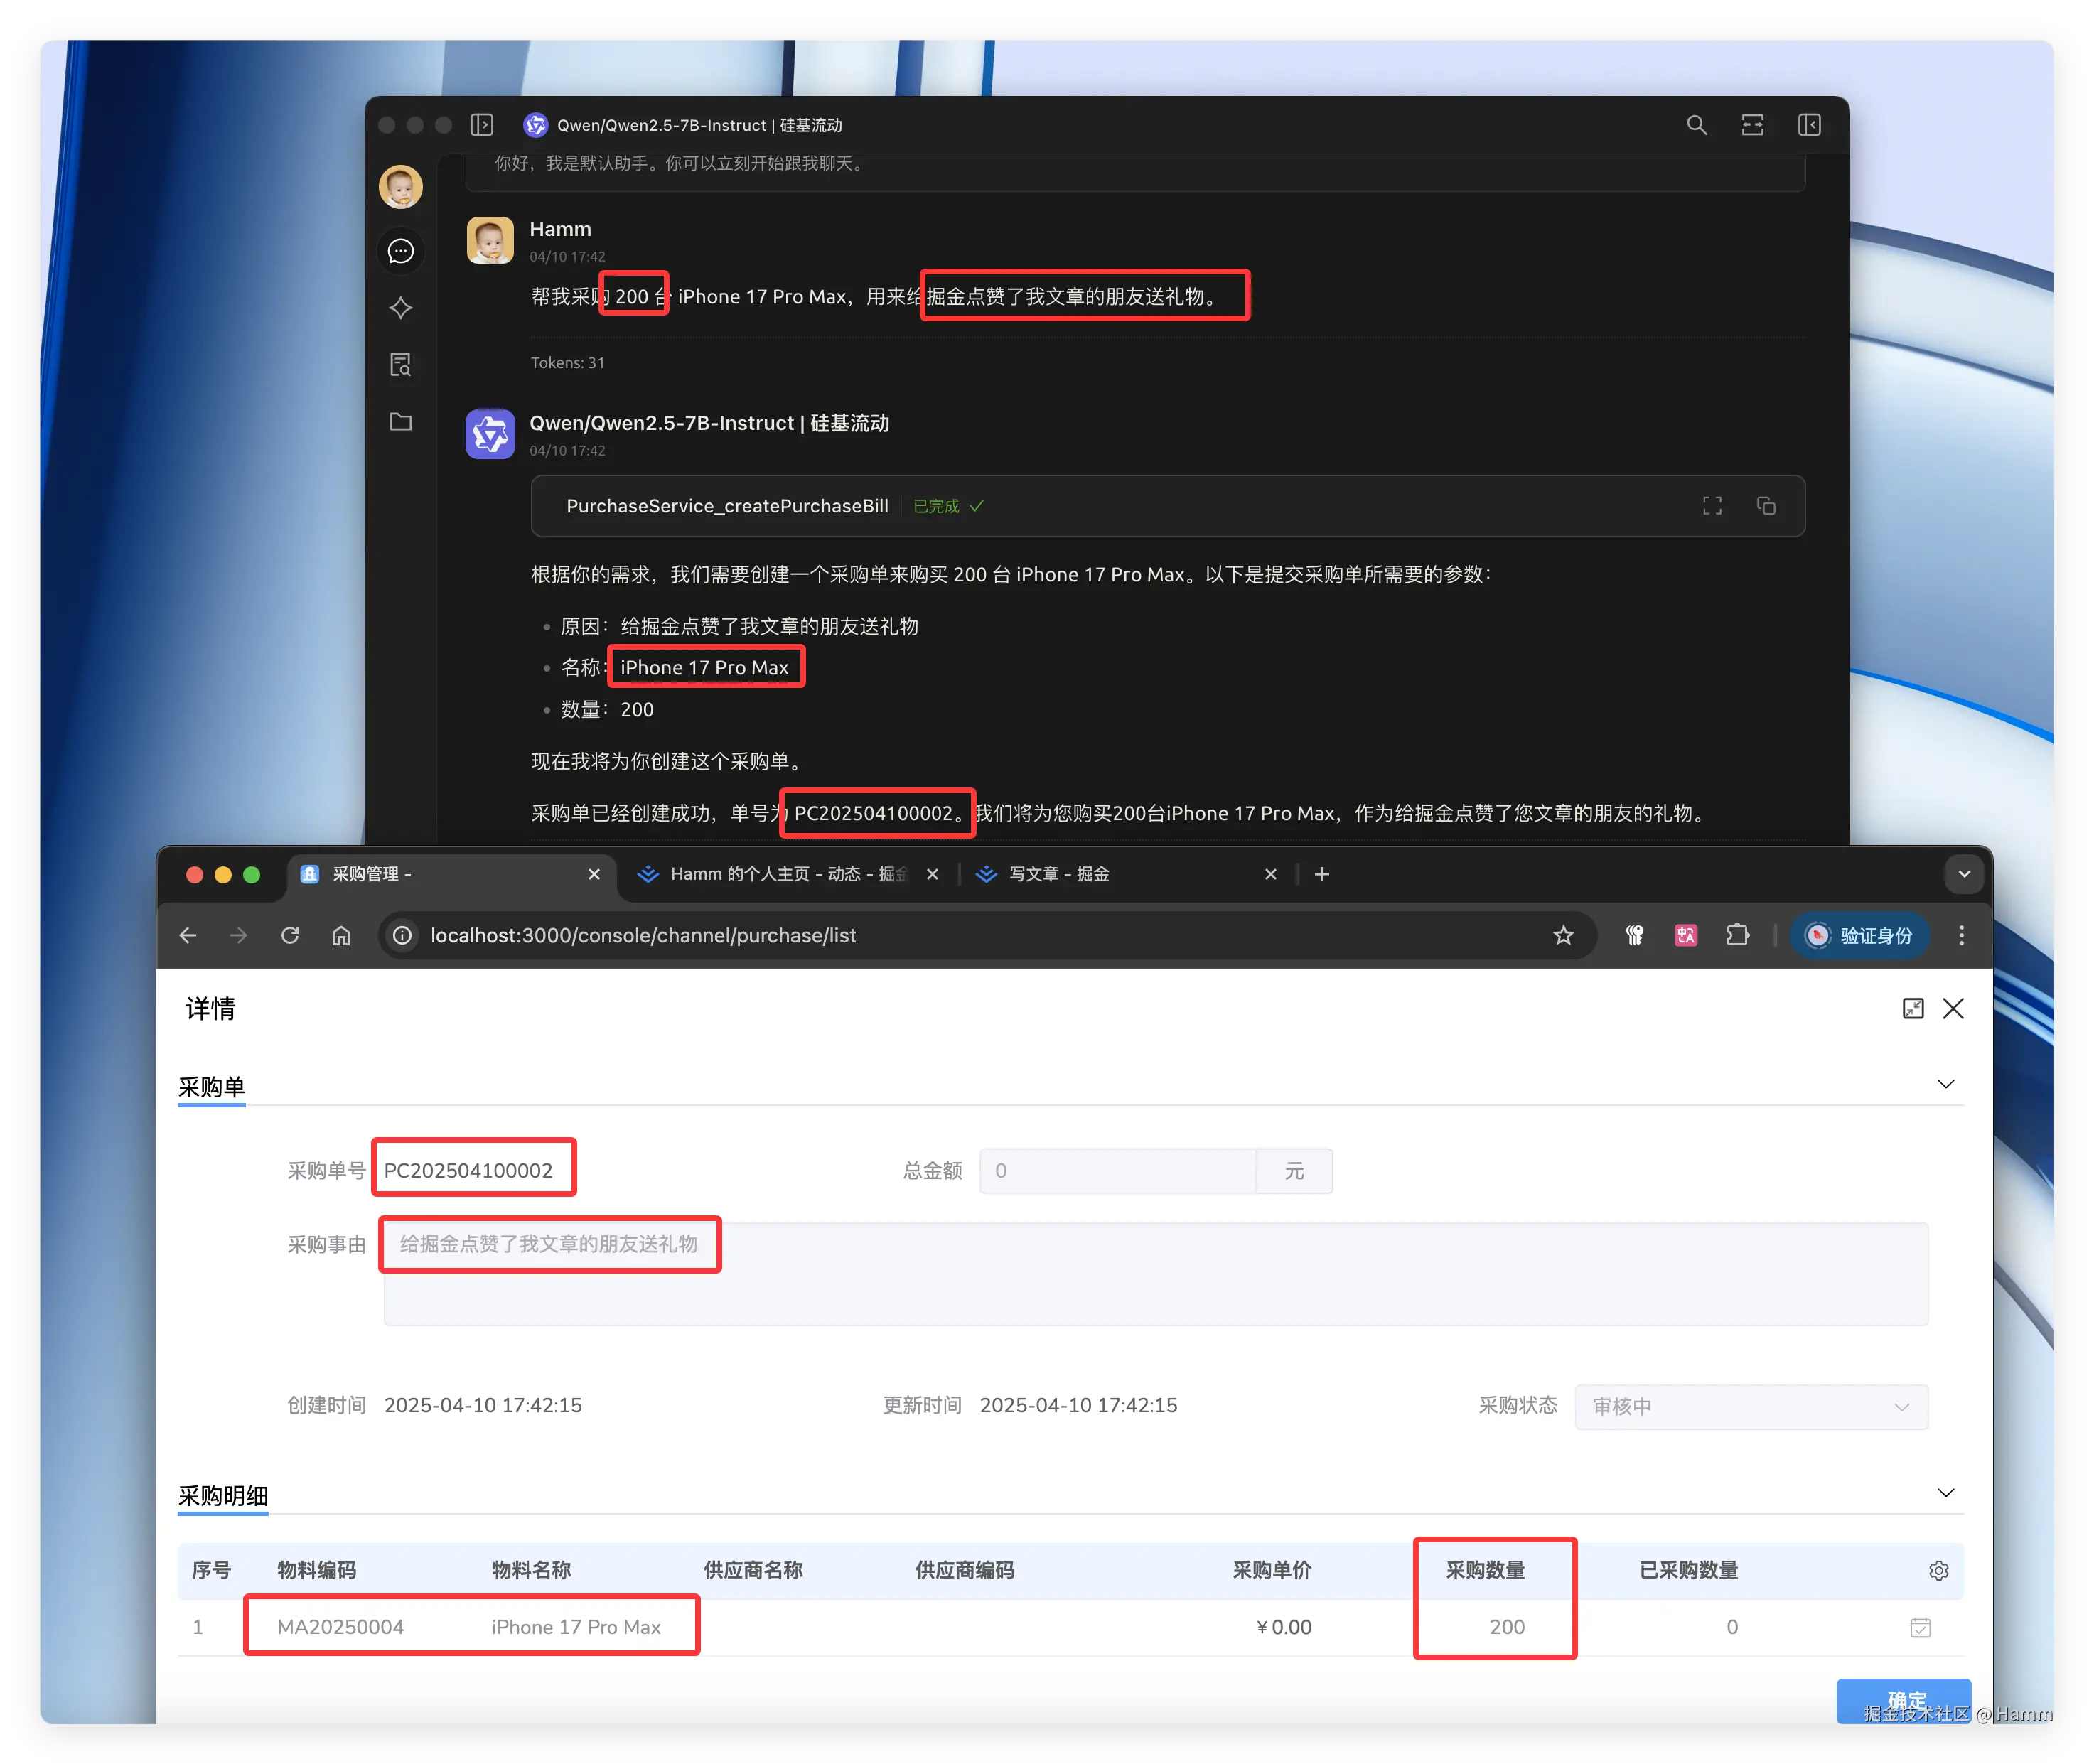Collapse the 采购单 section
2094x1764 pixels.
point(1945,1085)
